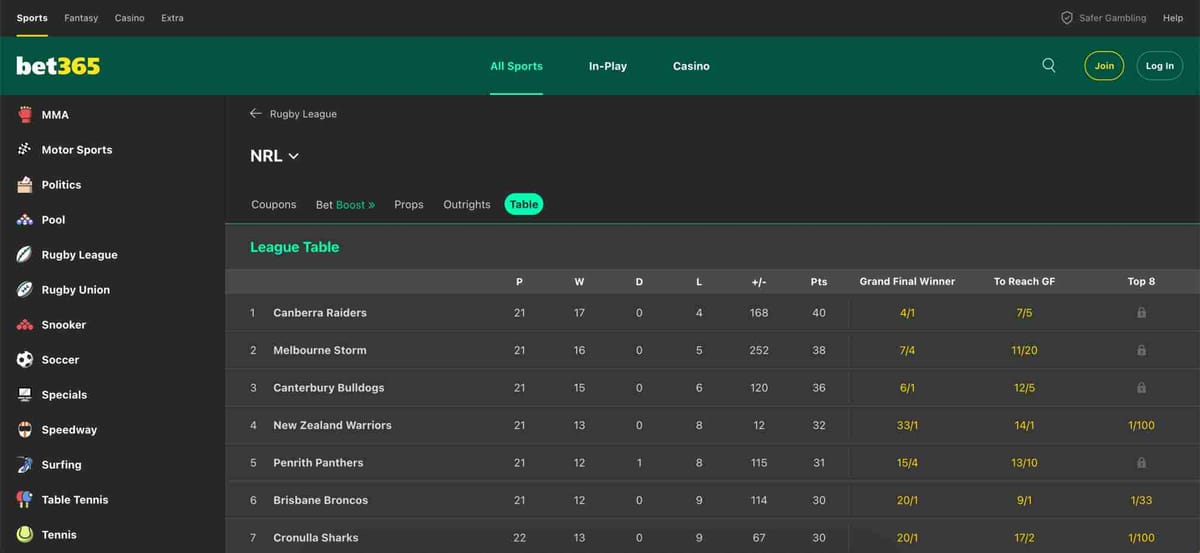Select Melbourne Storm 11/20 To Reach GF odds
Viewport: 1200px width, 553px height.
click(1024, 350)
